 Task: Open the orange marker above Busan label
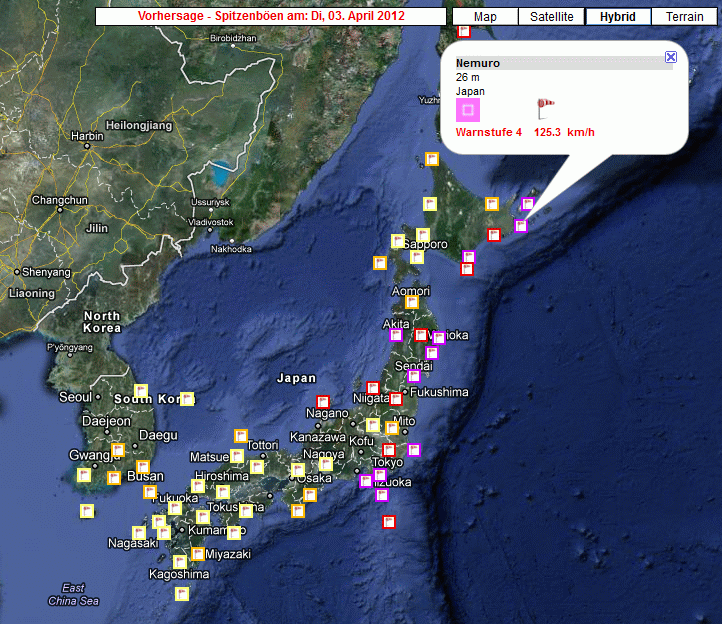point(143,467)
